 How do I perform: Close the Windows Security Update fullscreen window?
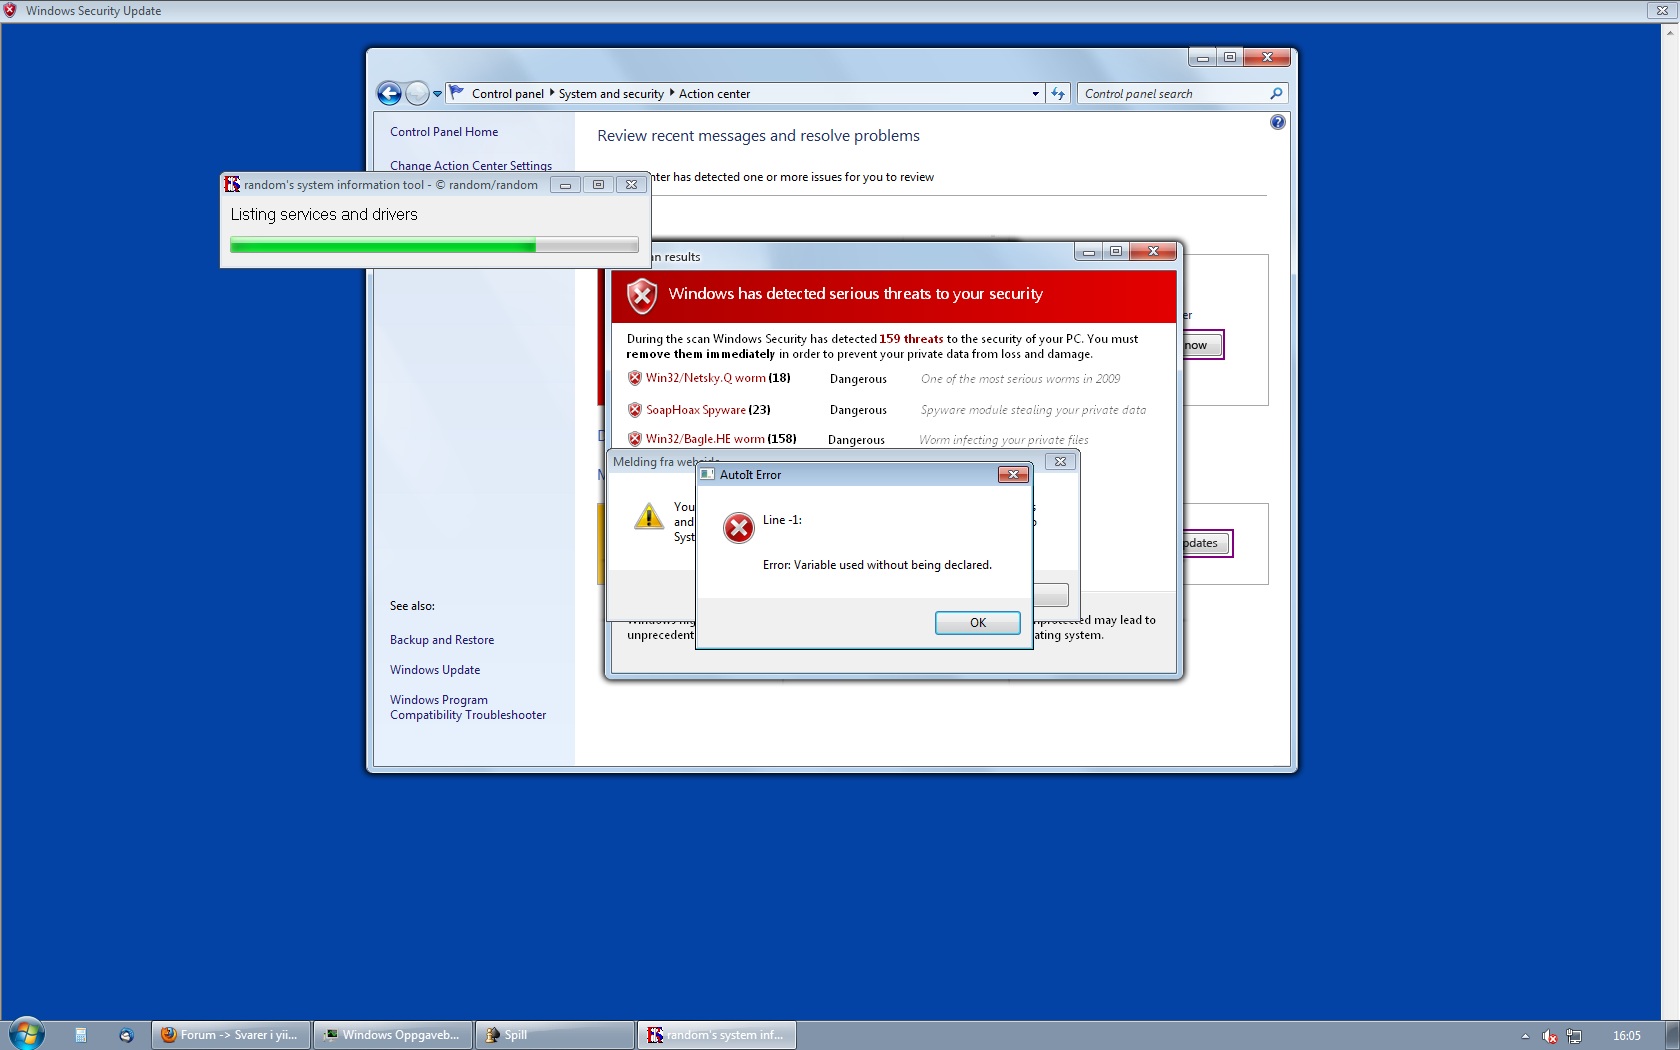(x=1662, y=10)
